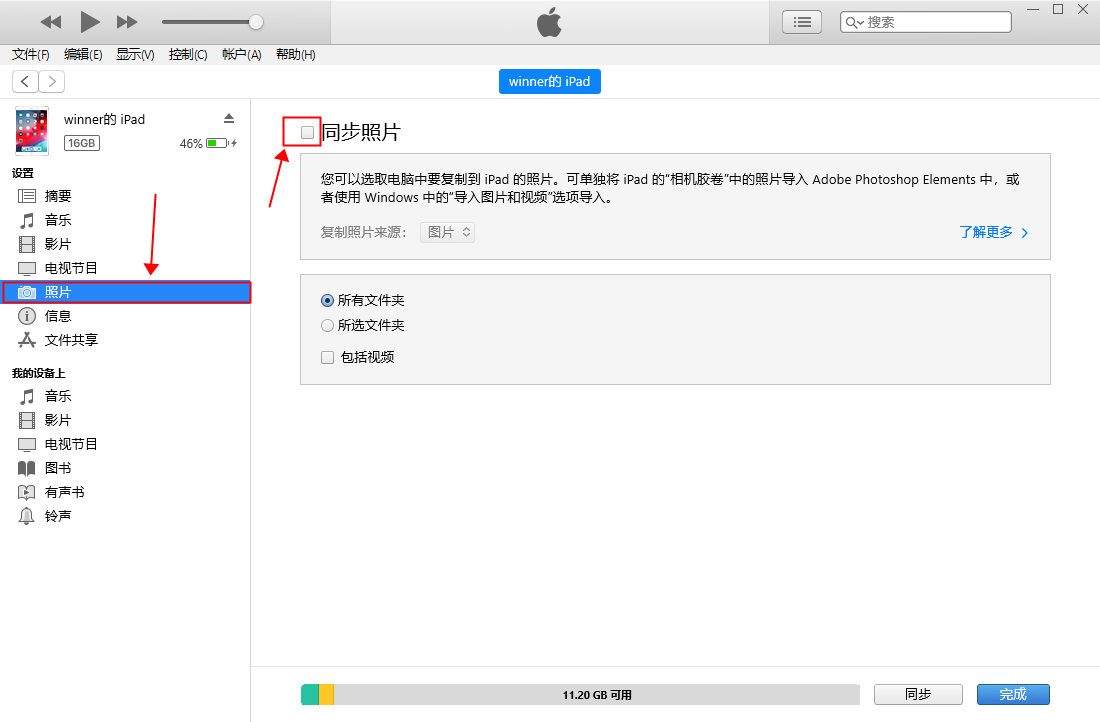Open the 文件(F) menu
Viewport: 1100px width, 722px height.
pos(30,55)
